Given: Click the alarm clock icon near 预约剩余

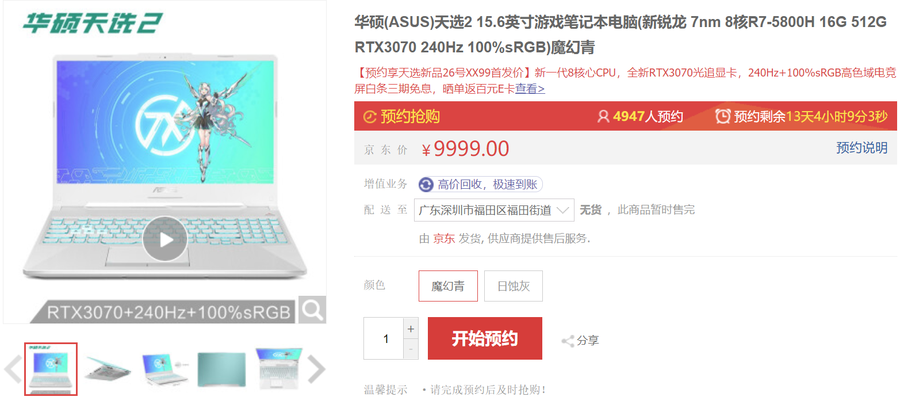Looking at the screenshot, I should point(723,116).
